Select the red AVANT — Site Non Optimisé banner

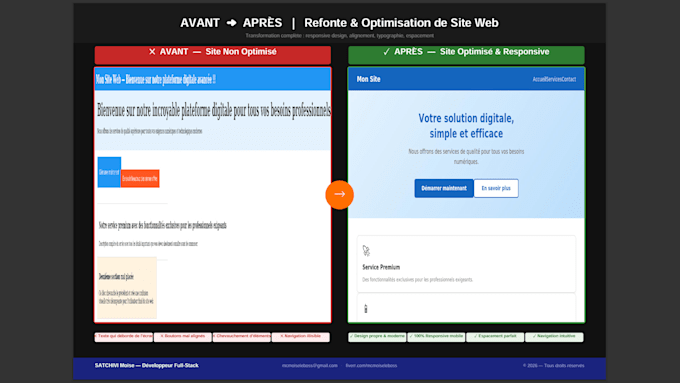click(212, 55)
